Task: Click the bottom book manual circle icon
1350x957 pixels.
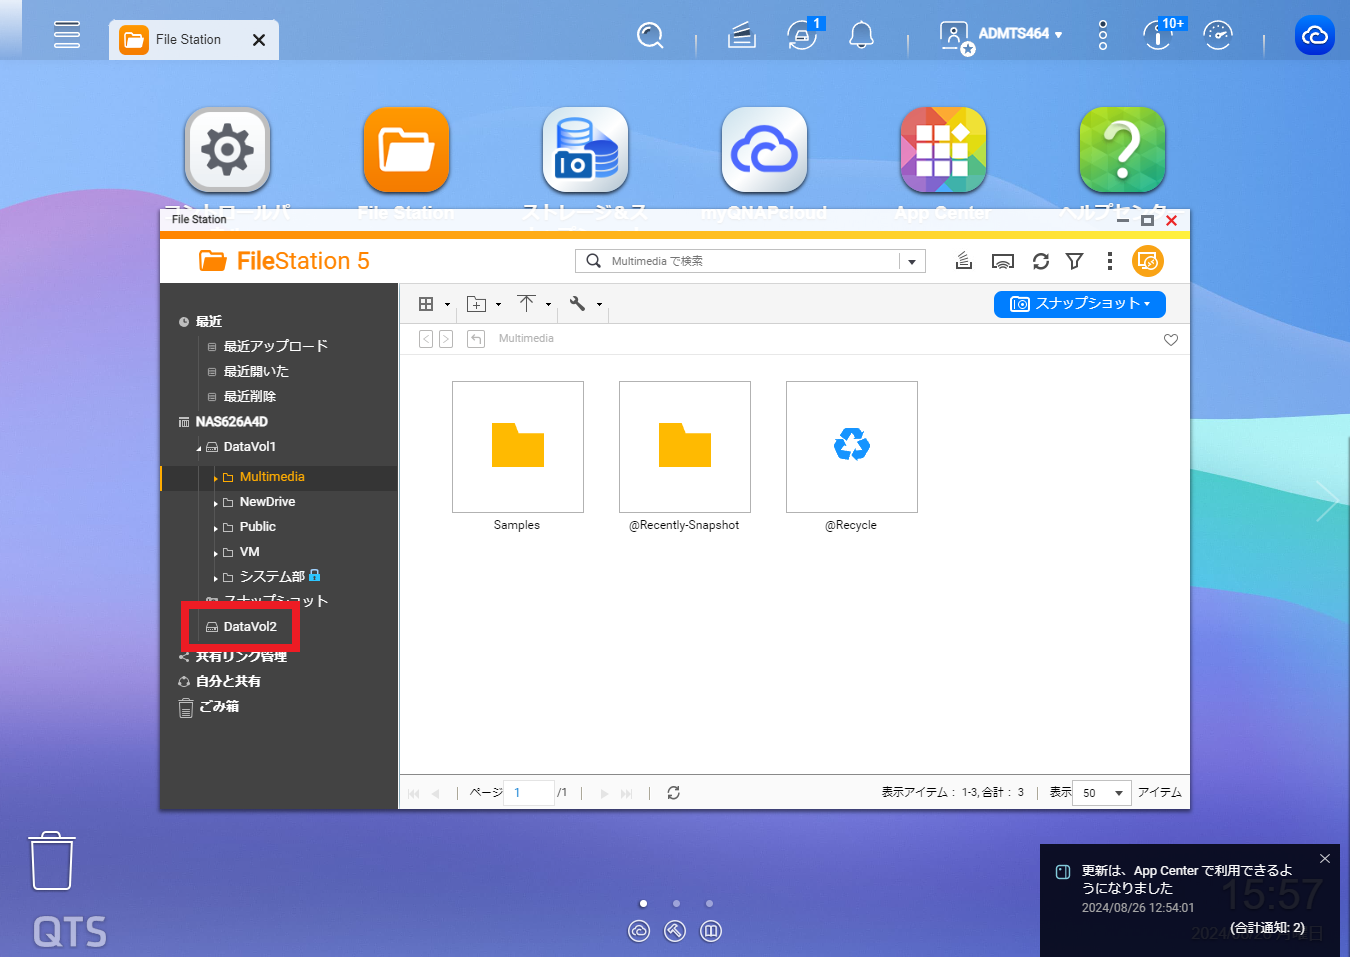Action: 711,931
